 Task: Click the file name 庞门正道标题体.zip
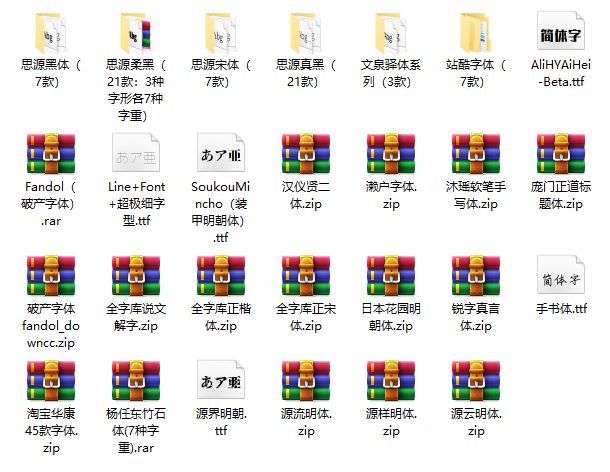561,195
